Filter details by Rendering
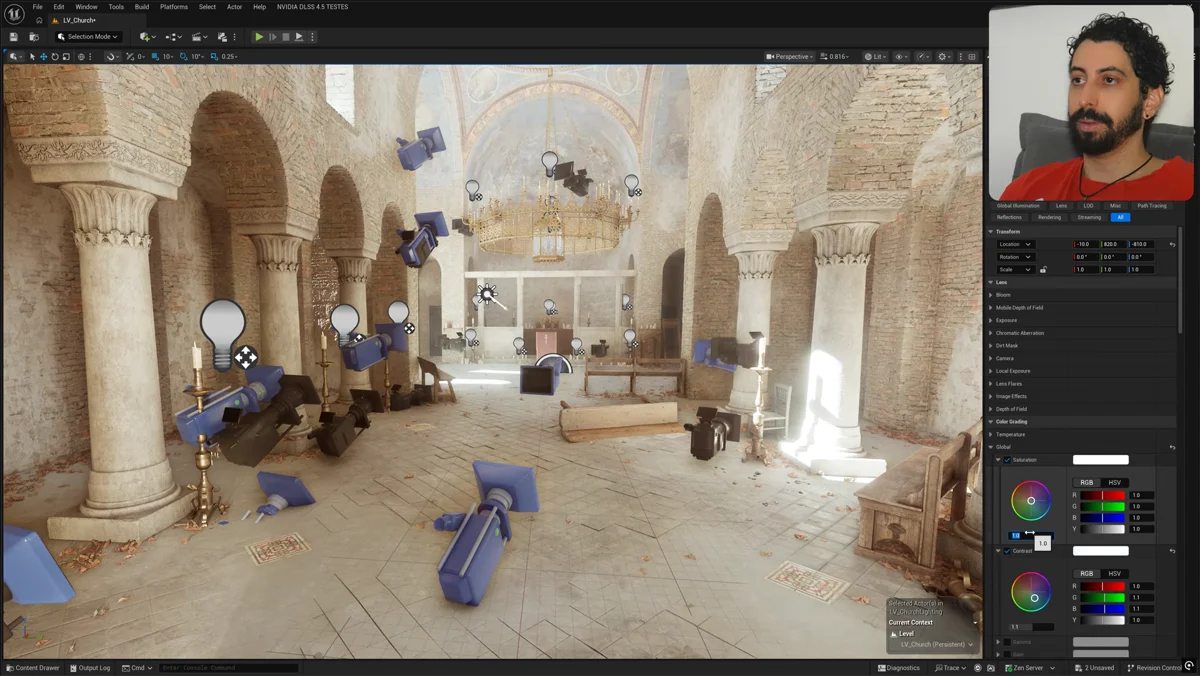 point(1049,217)
